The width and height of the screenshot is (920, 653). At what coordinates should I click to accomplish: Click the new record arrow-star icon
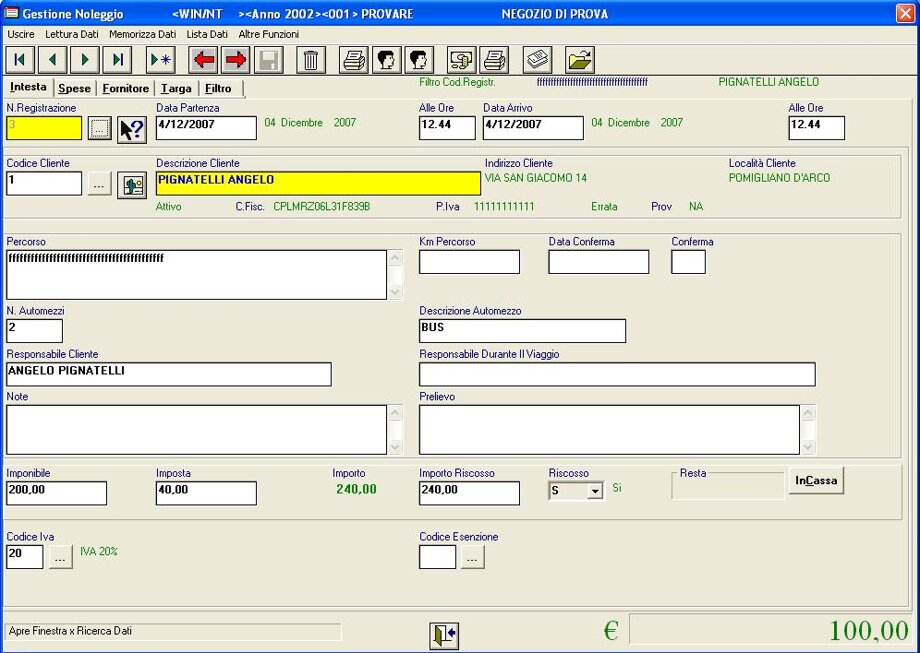(x=161, y=60)
